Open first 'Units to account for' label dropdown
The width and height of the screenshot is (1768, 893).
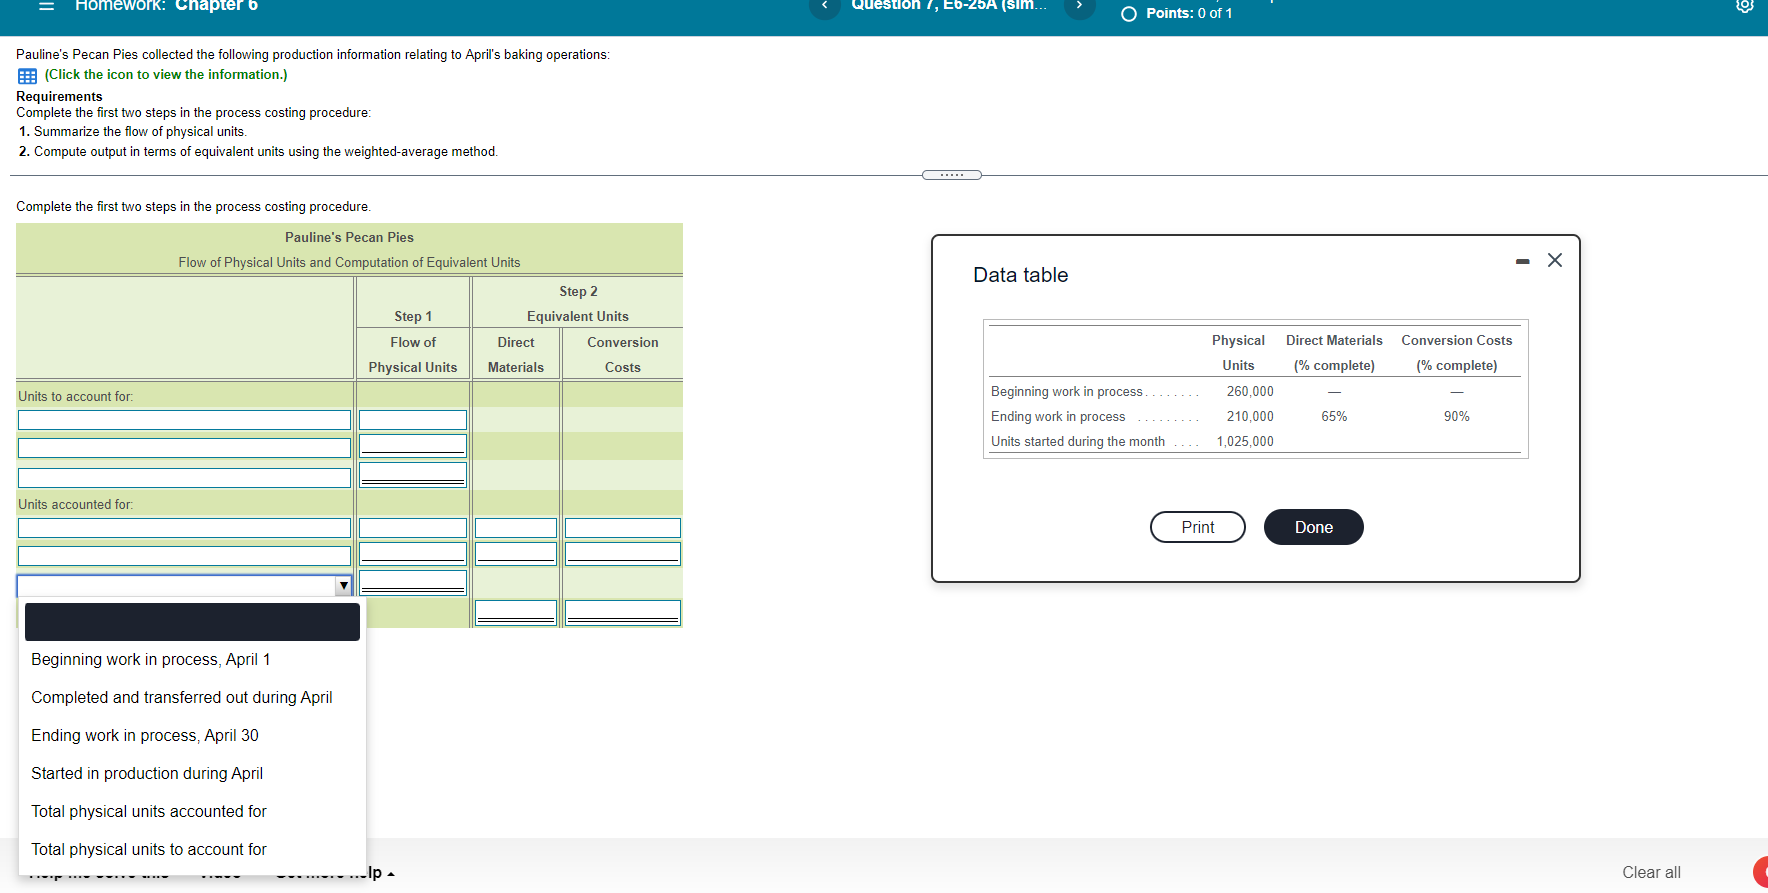(184, 420)
